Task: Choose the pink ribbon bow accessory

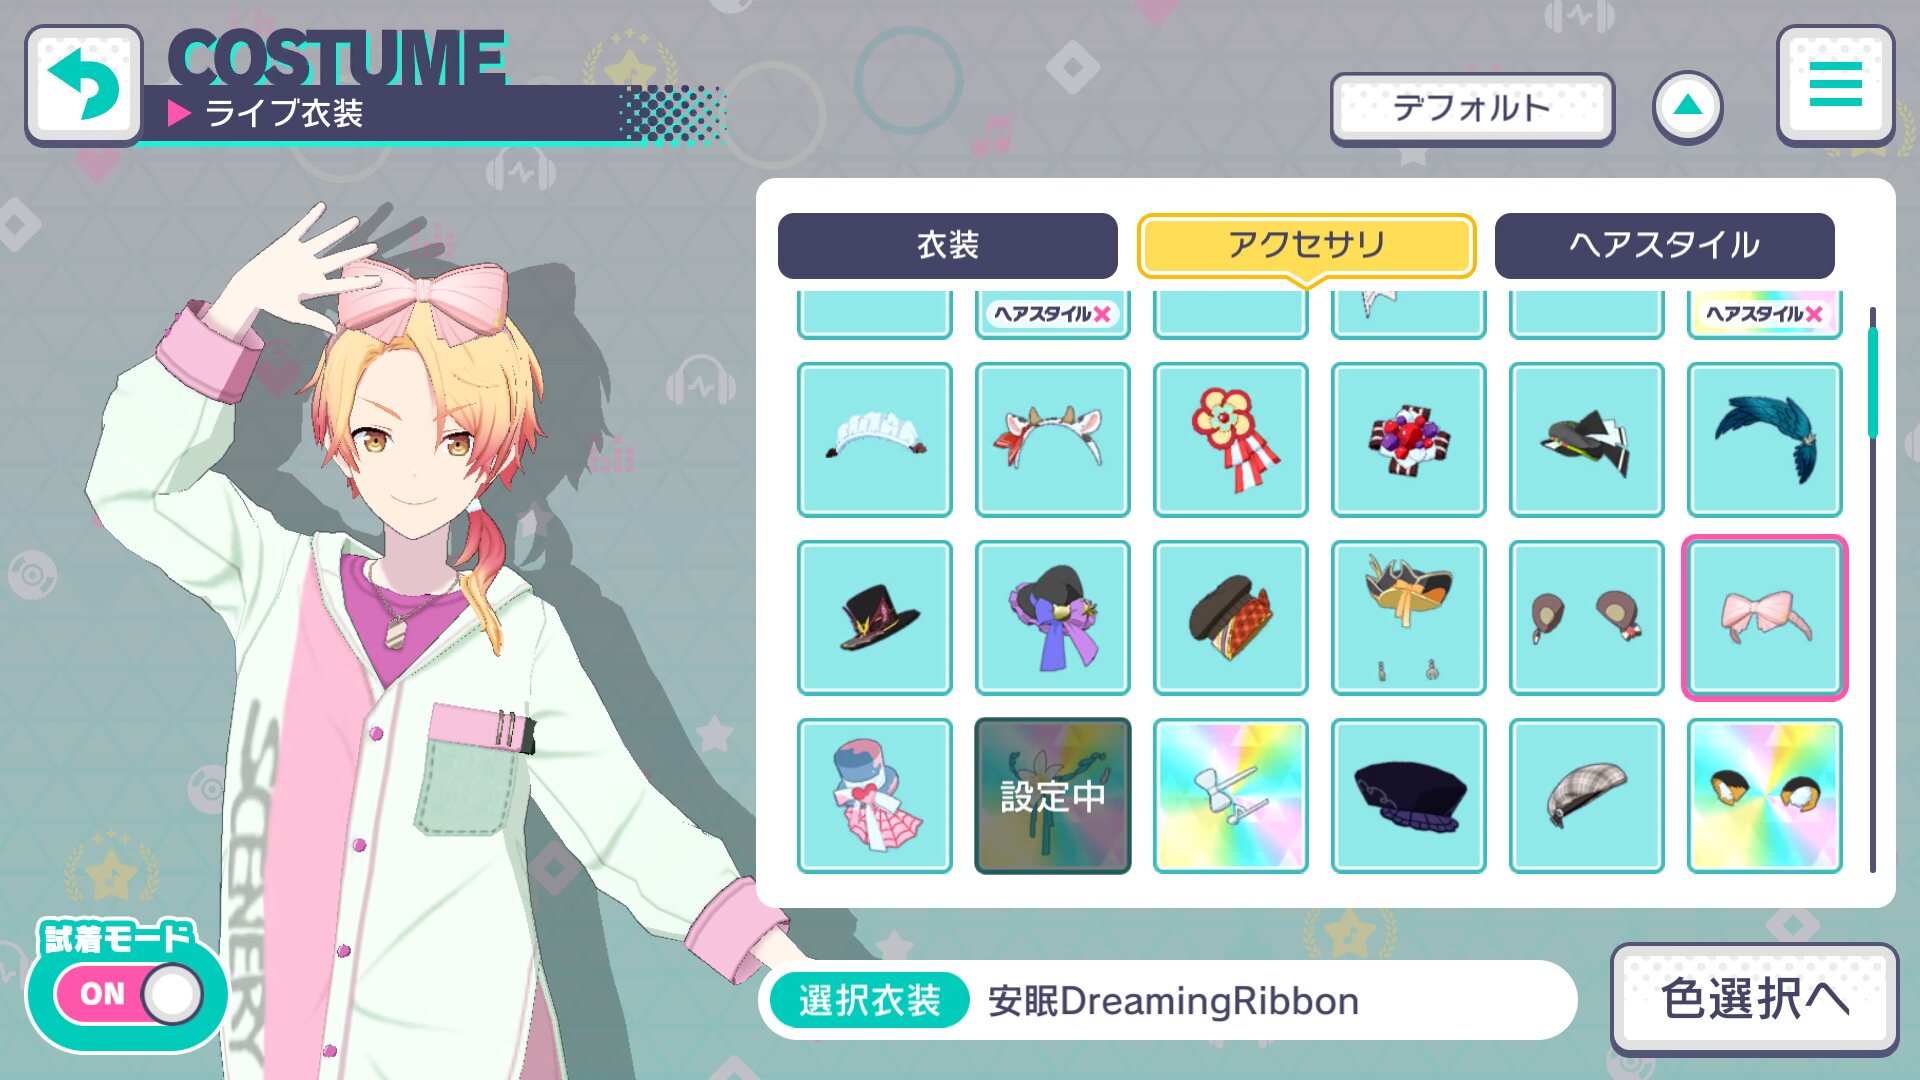Action: (1765, 618)
